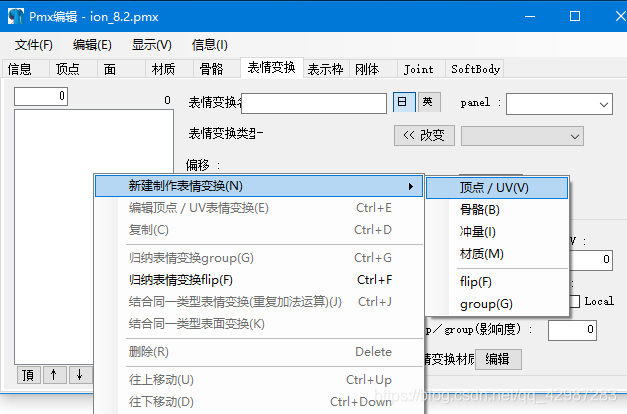
Task: Click the up arrow move button
Action: (54, 376)
